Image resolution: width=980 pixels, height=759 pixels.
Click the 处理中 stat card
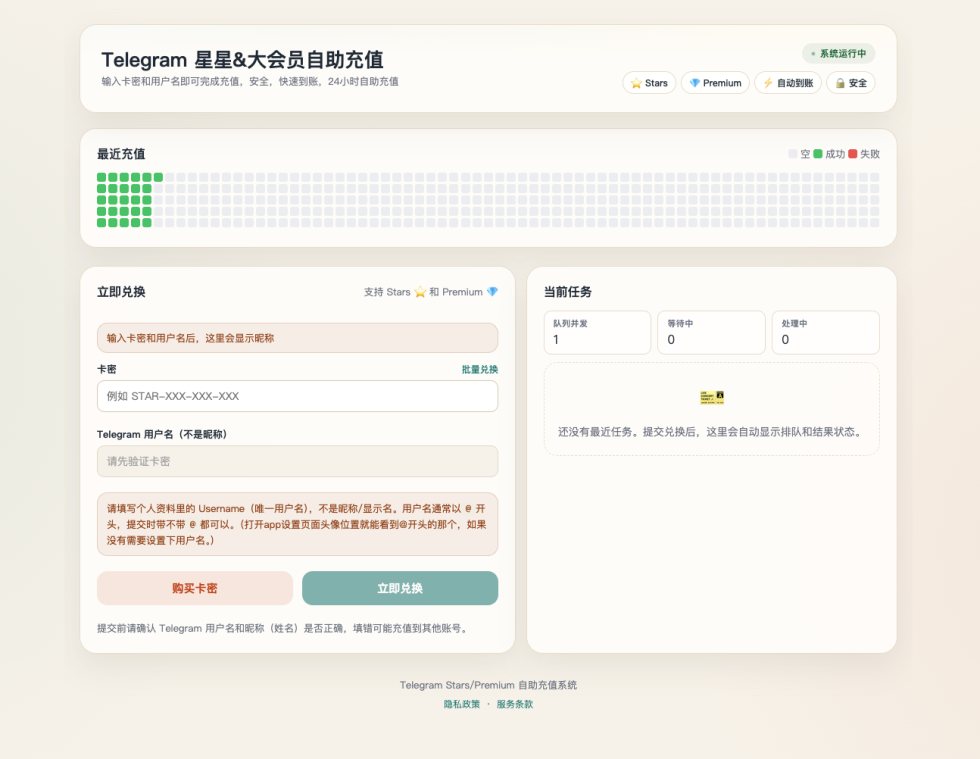coord(826,333)
